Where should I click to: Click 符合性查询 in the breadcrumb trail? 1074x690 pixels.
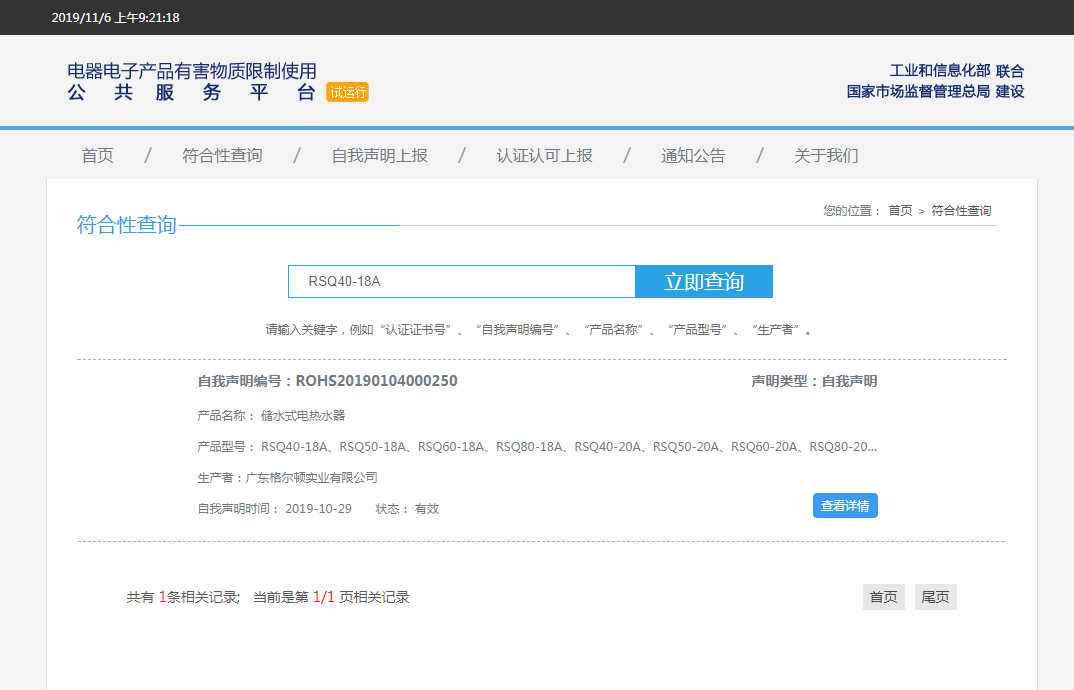click(x=961, y=211)
